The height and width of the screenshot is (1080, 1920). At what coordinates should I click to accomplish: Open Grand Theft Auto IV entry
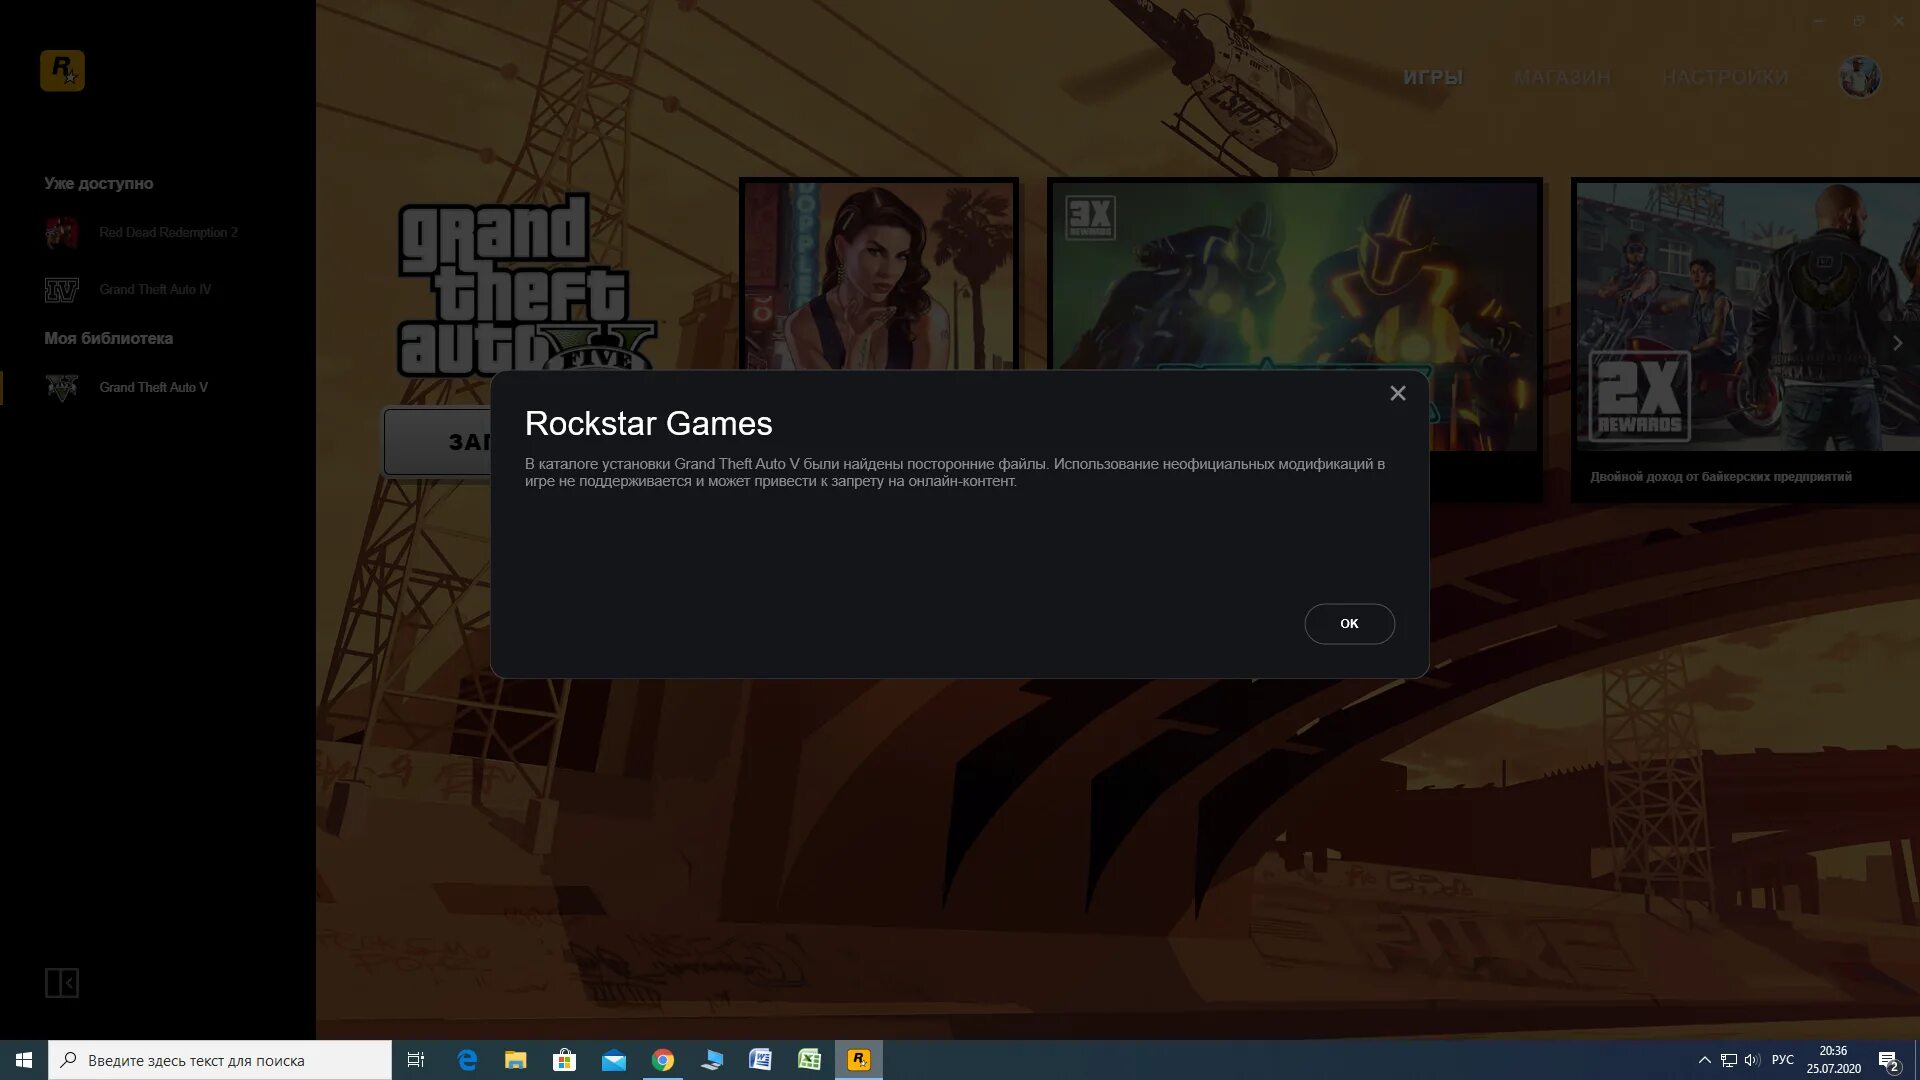tap(154, 289)
